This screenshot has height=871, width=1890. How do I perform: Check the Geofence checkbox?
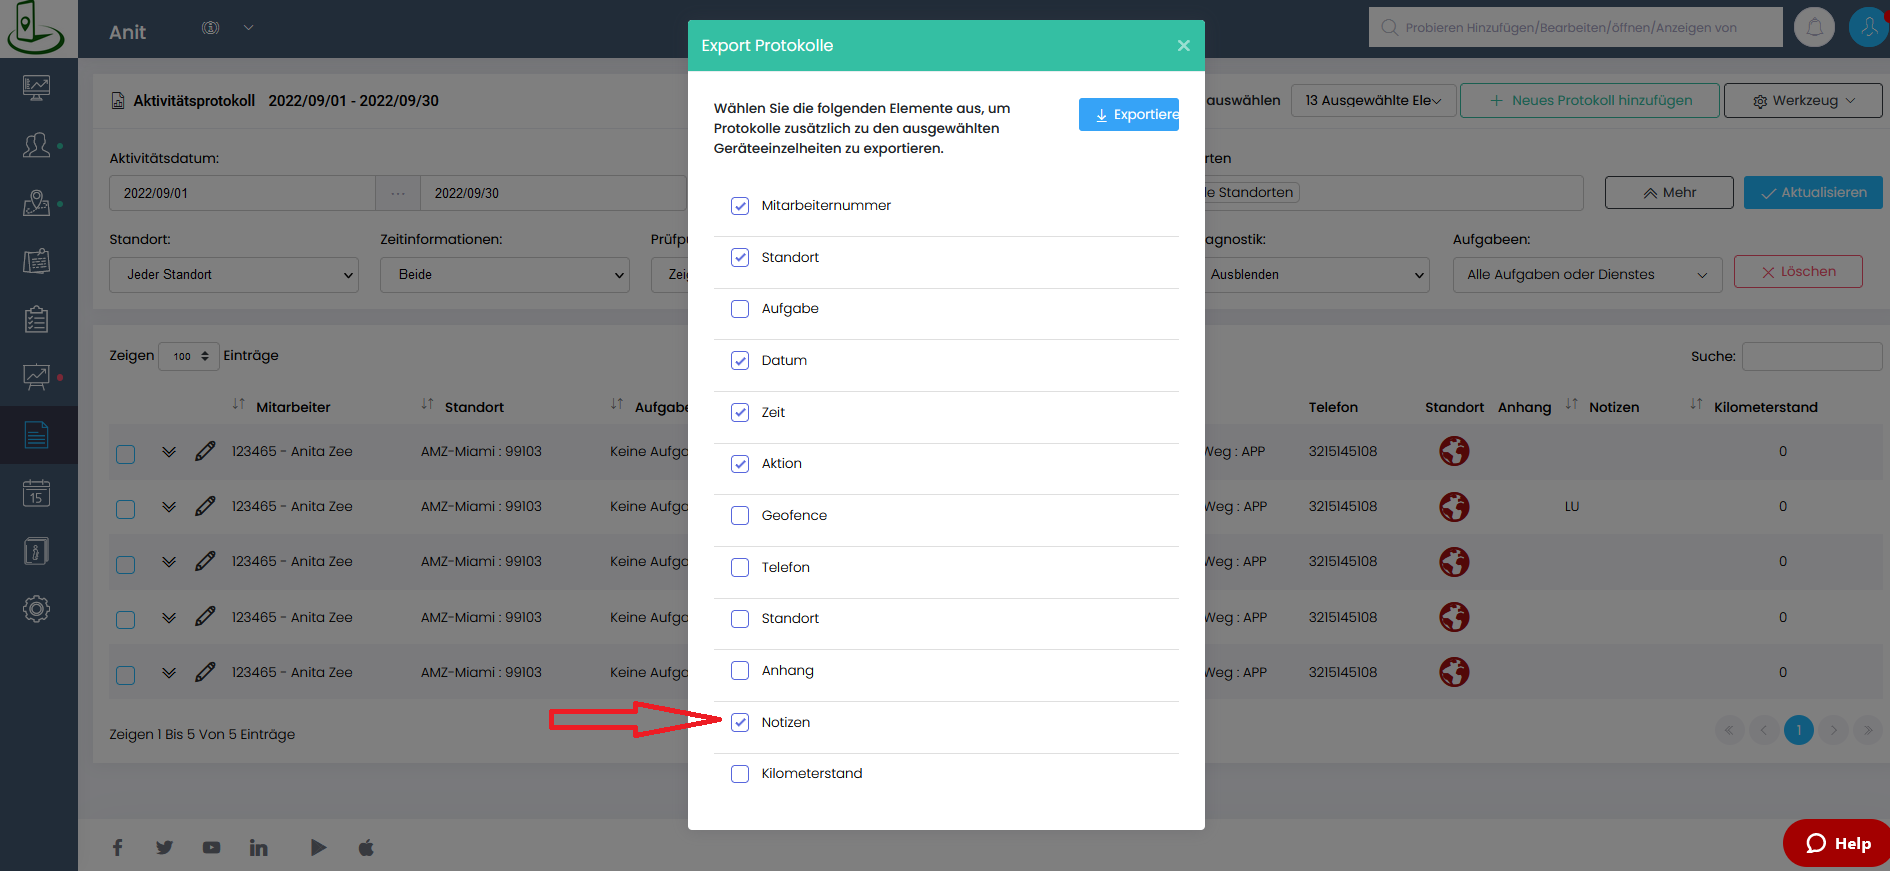coord(740,516)
